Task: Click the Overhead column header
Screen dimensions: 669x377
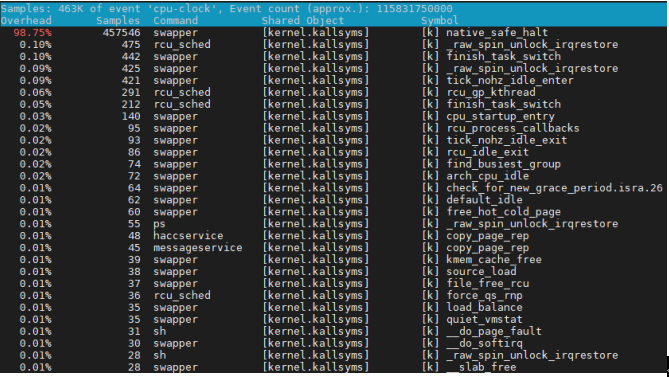Action: pyautogui.click(x=26, y=20)
